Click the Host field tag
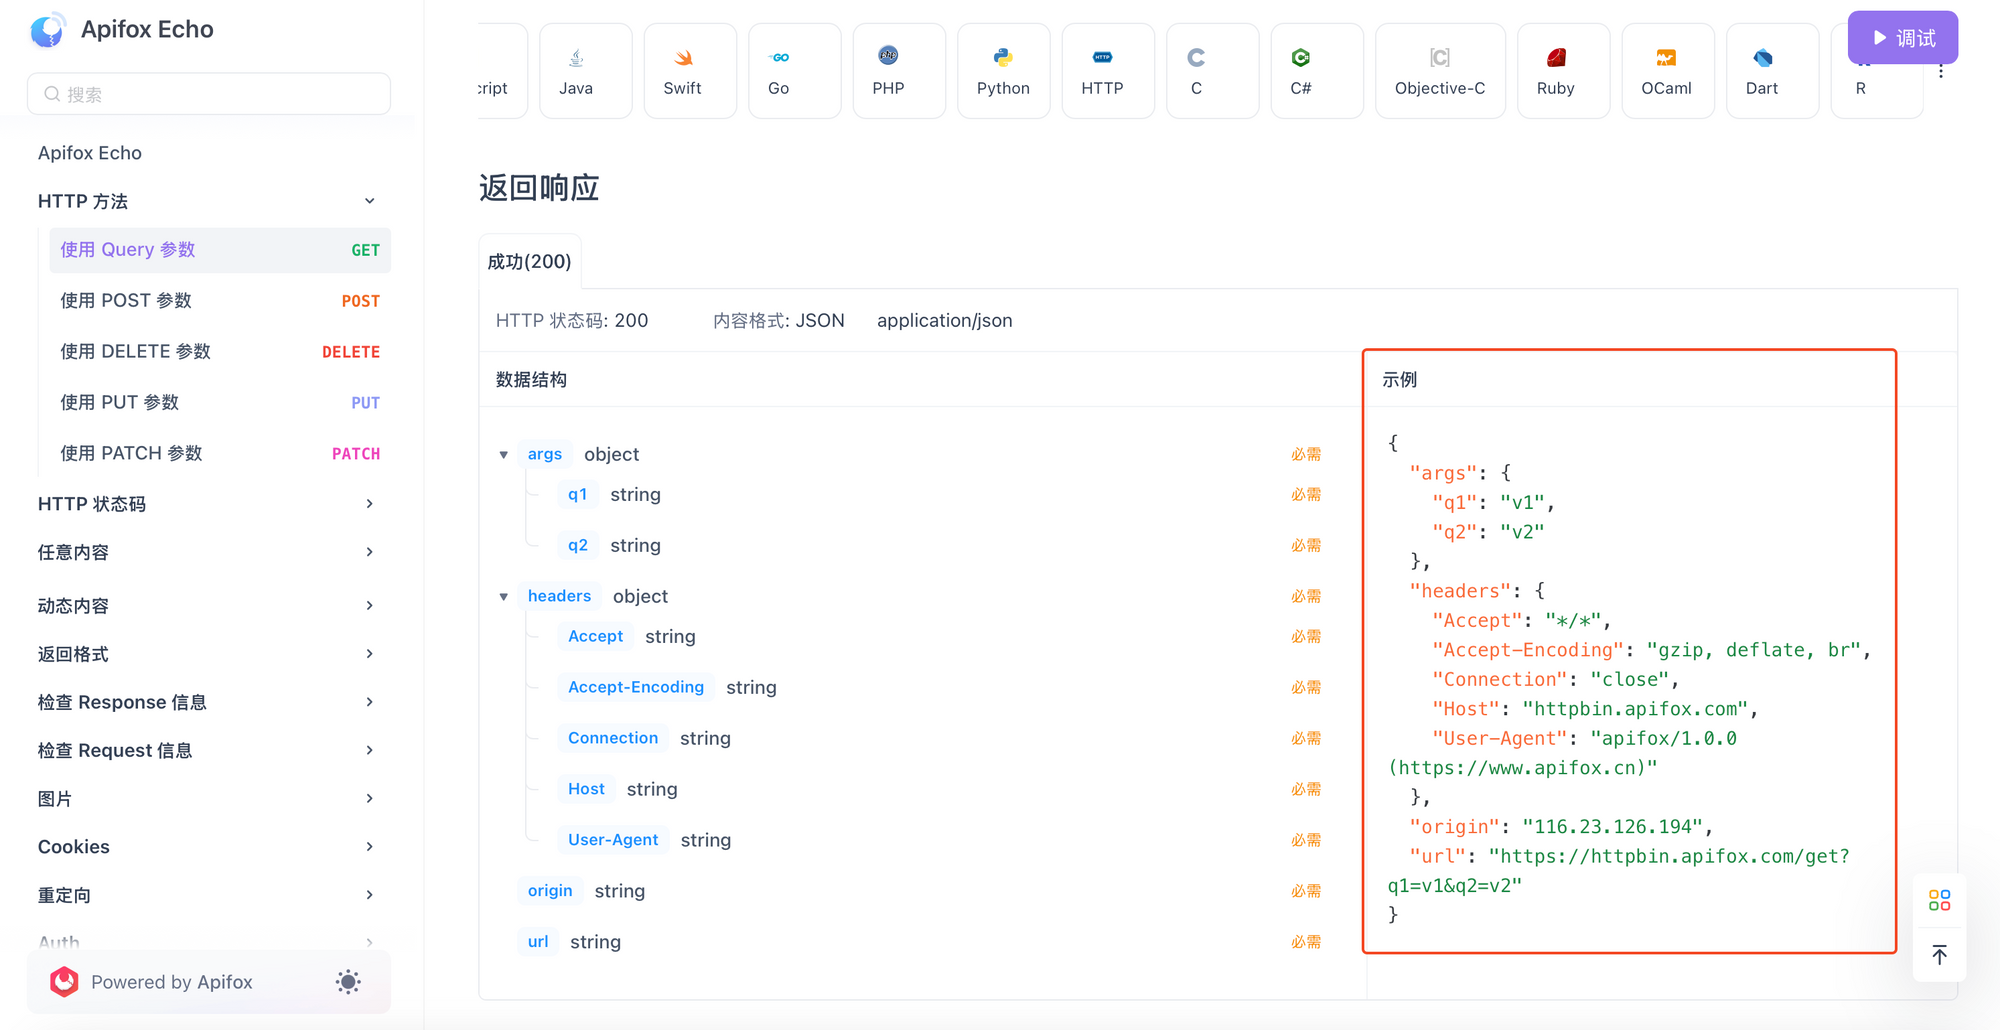The image size is (2000, 1030). [587, 789]
